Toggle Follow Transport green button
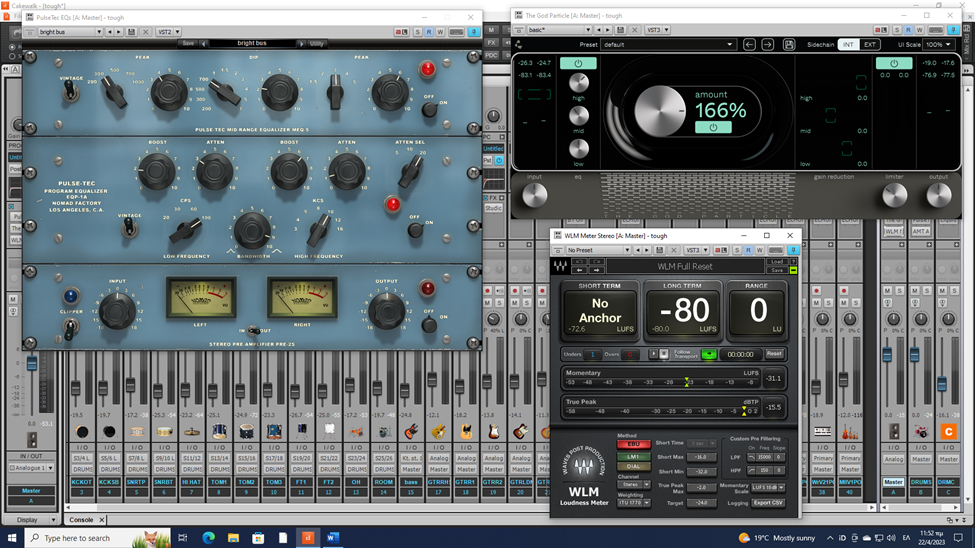The width and height of the screenshot is (975, 548). [x=709, y=354]
